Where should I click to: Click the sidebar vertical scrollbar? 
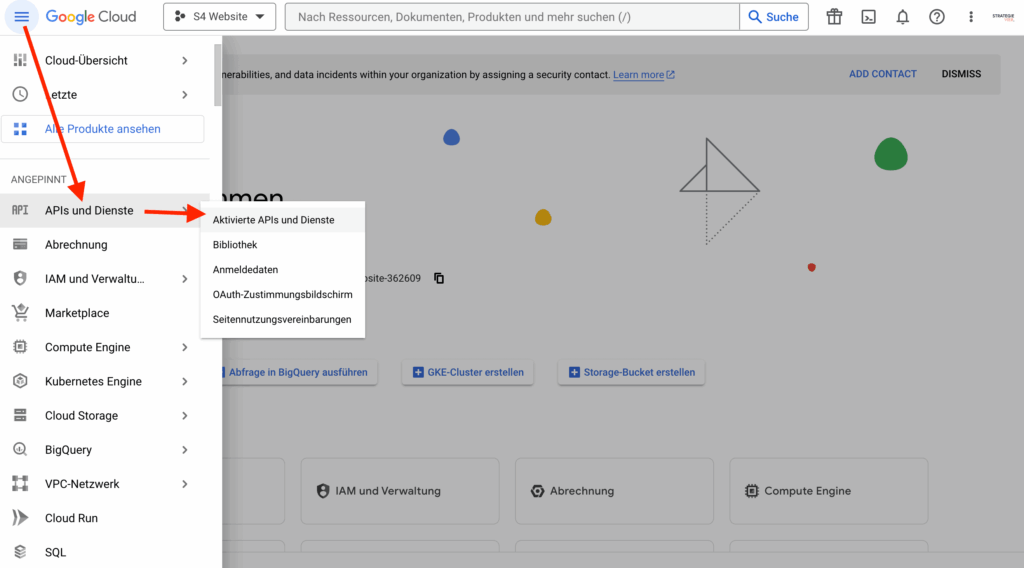217,75
